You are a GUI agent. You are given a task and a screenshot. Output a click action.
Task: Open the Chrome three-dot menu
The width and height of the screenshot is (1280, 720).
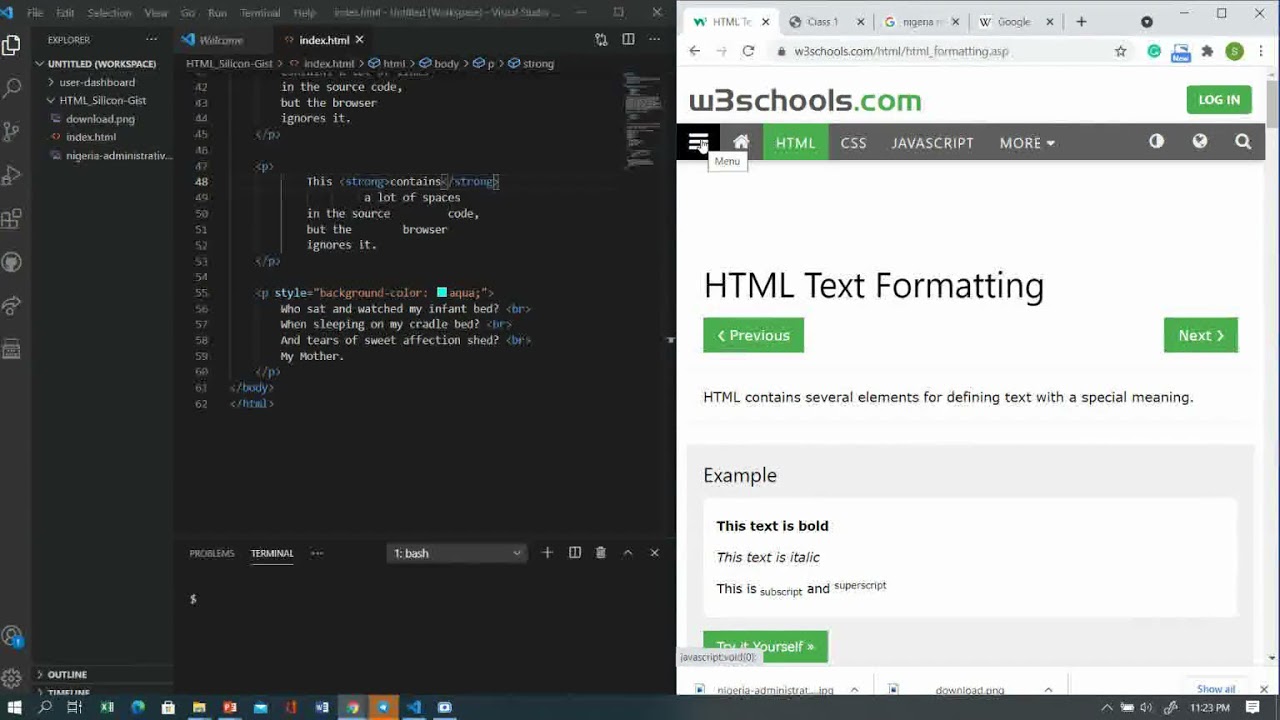click(1263, 51)
